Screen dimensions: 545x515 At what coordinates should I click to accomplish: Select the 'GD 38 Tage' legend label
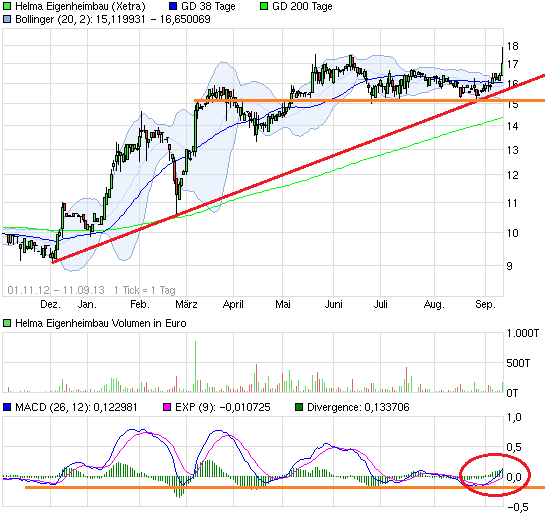[208, 6]
